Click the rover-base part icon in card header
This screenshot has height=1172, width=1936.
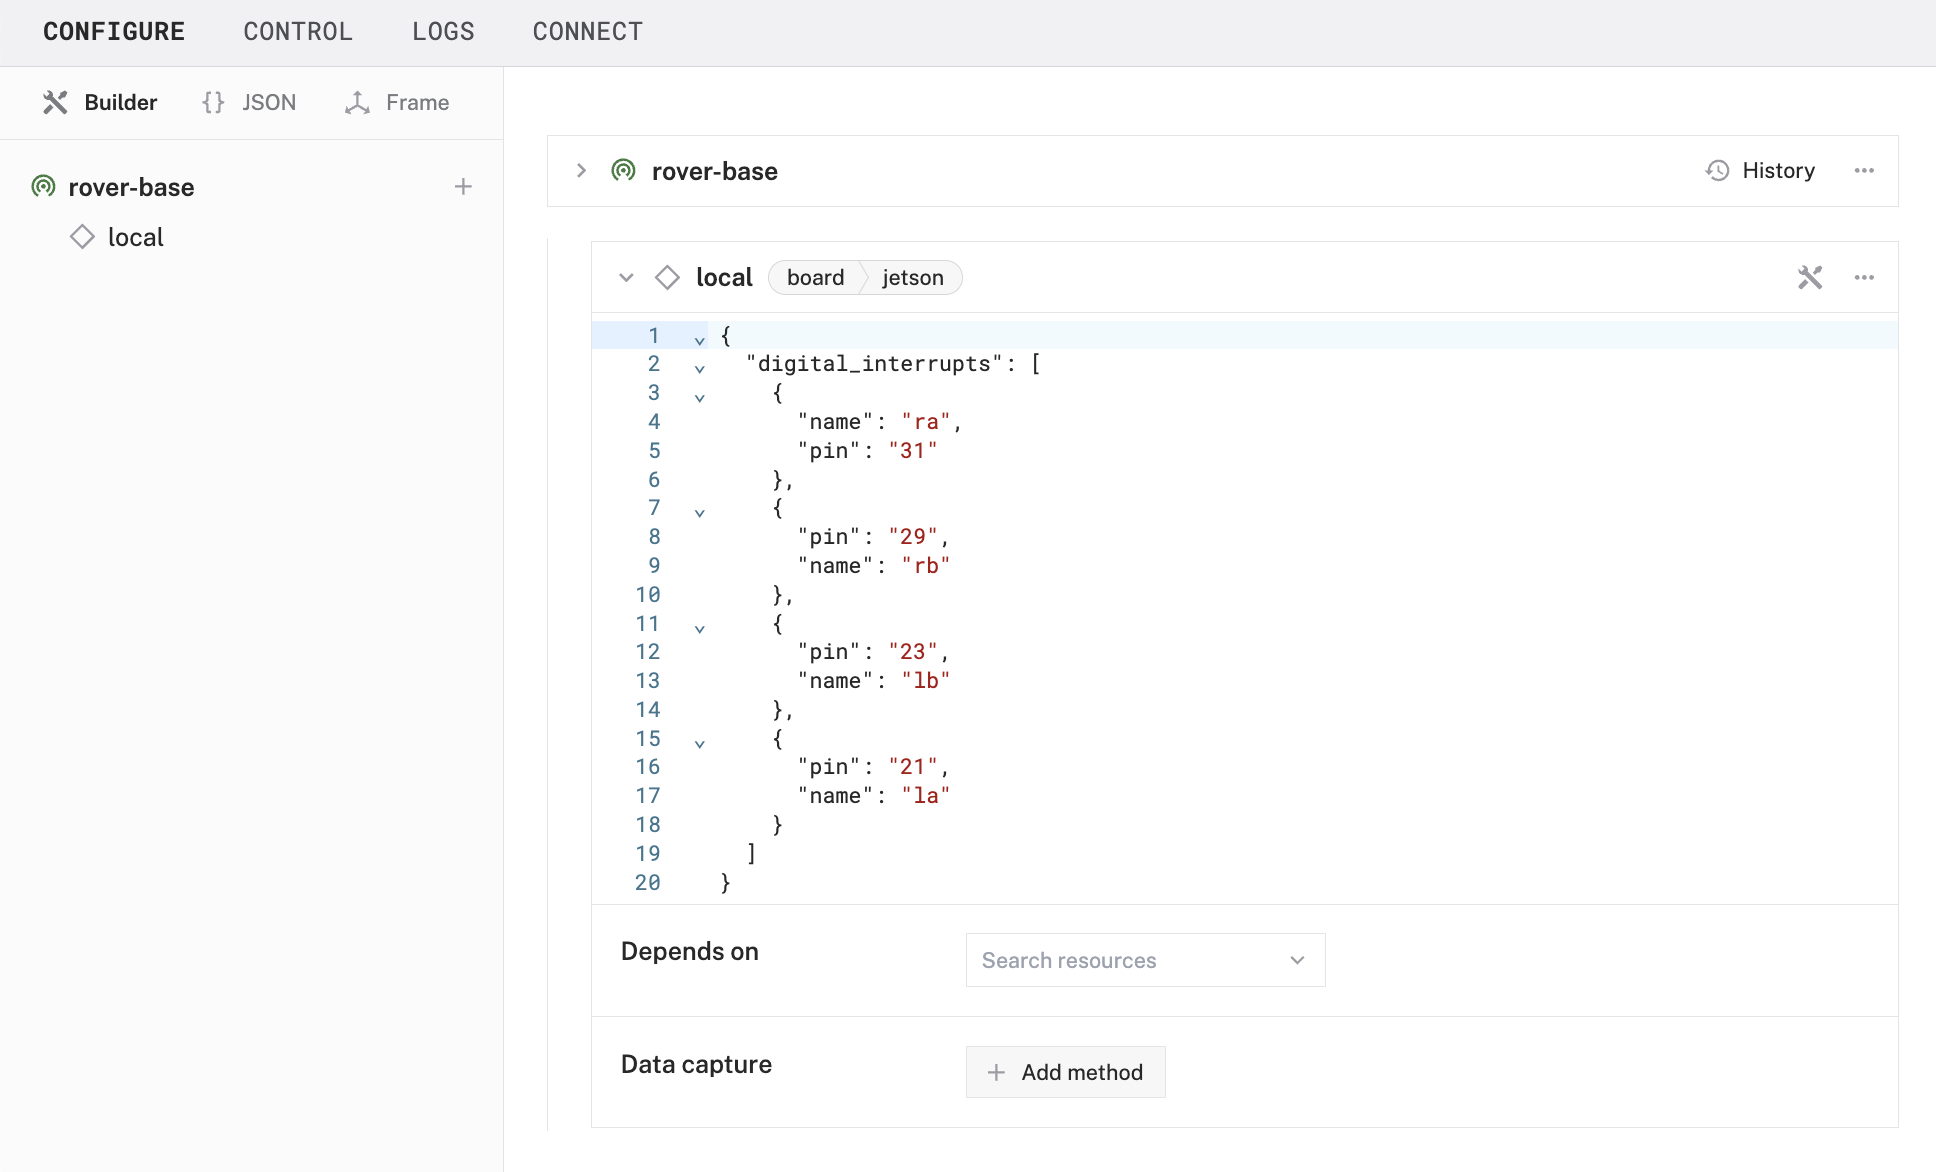pos(623,171)
